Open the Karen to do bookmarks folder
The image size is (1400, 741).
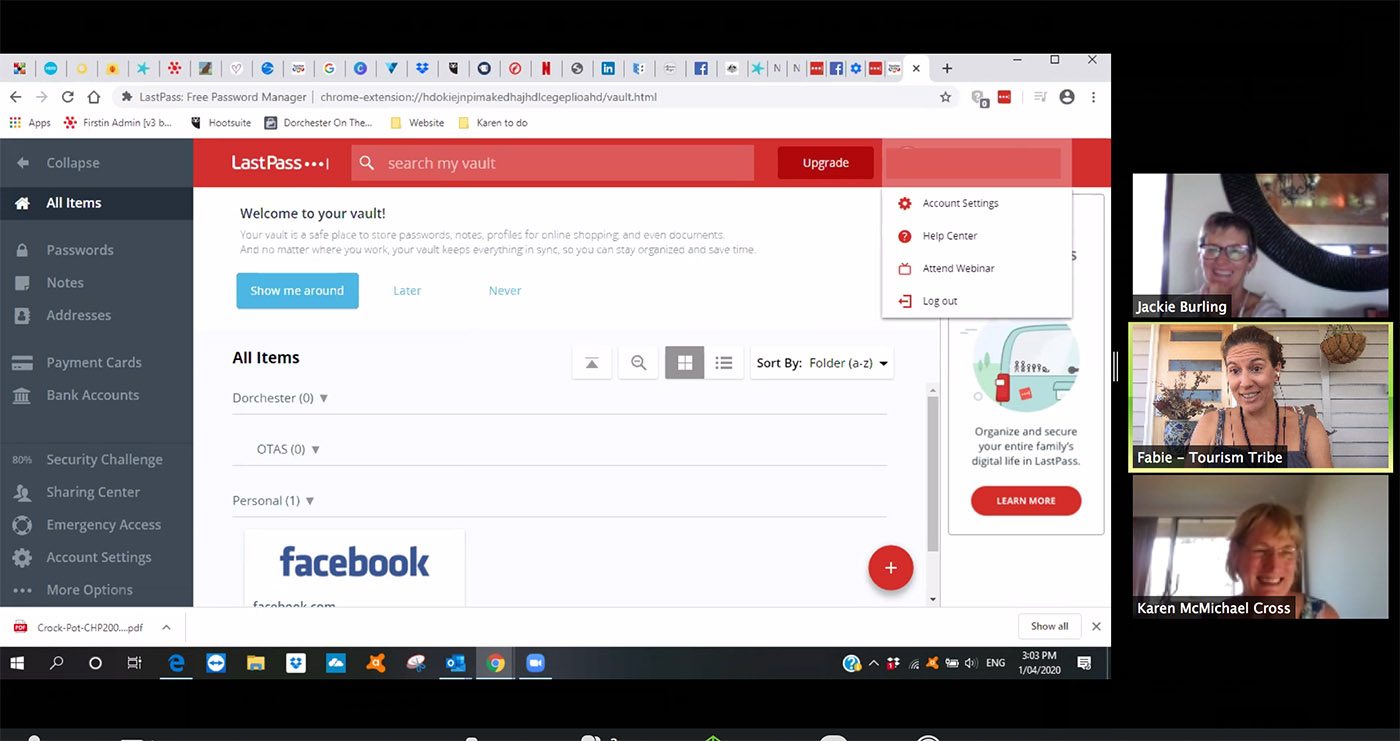492,123
